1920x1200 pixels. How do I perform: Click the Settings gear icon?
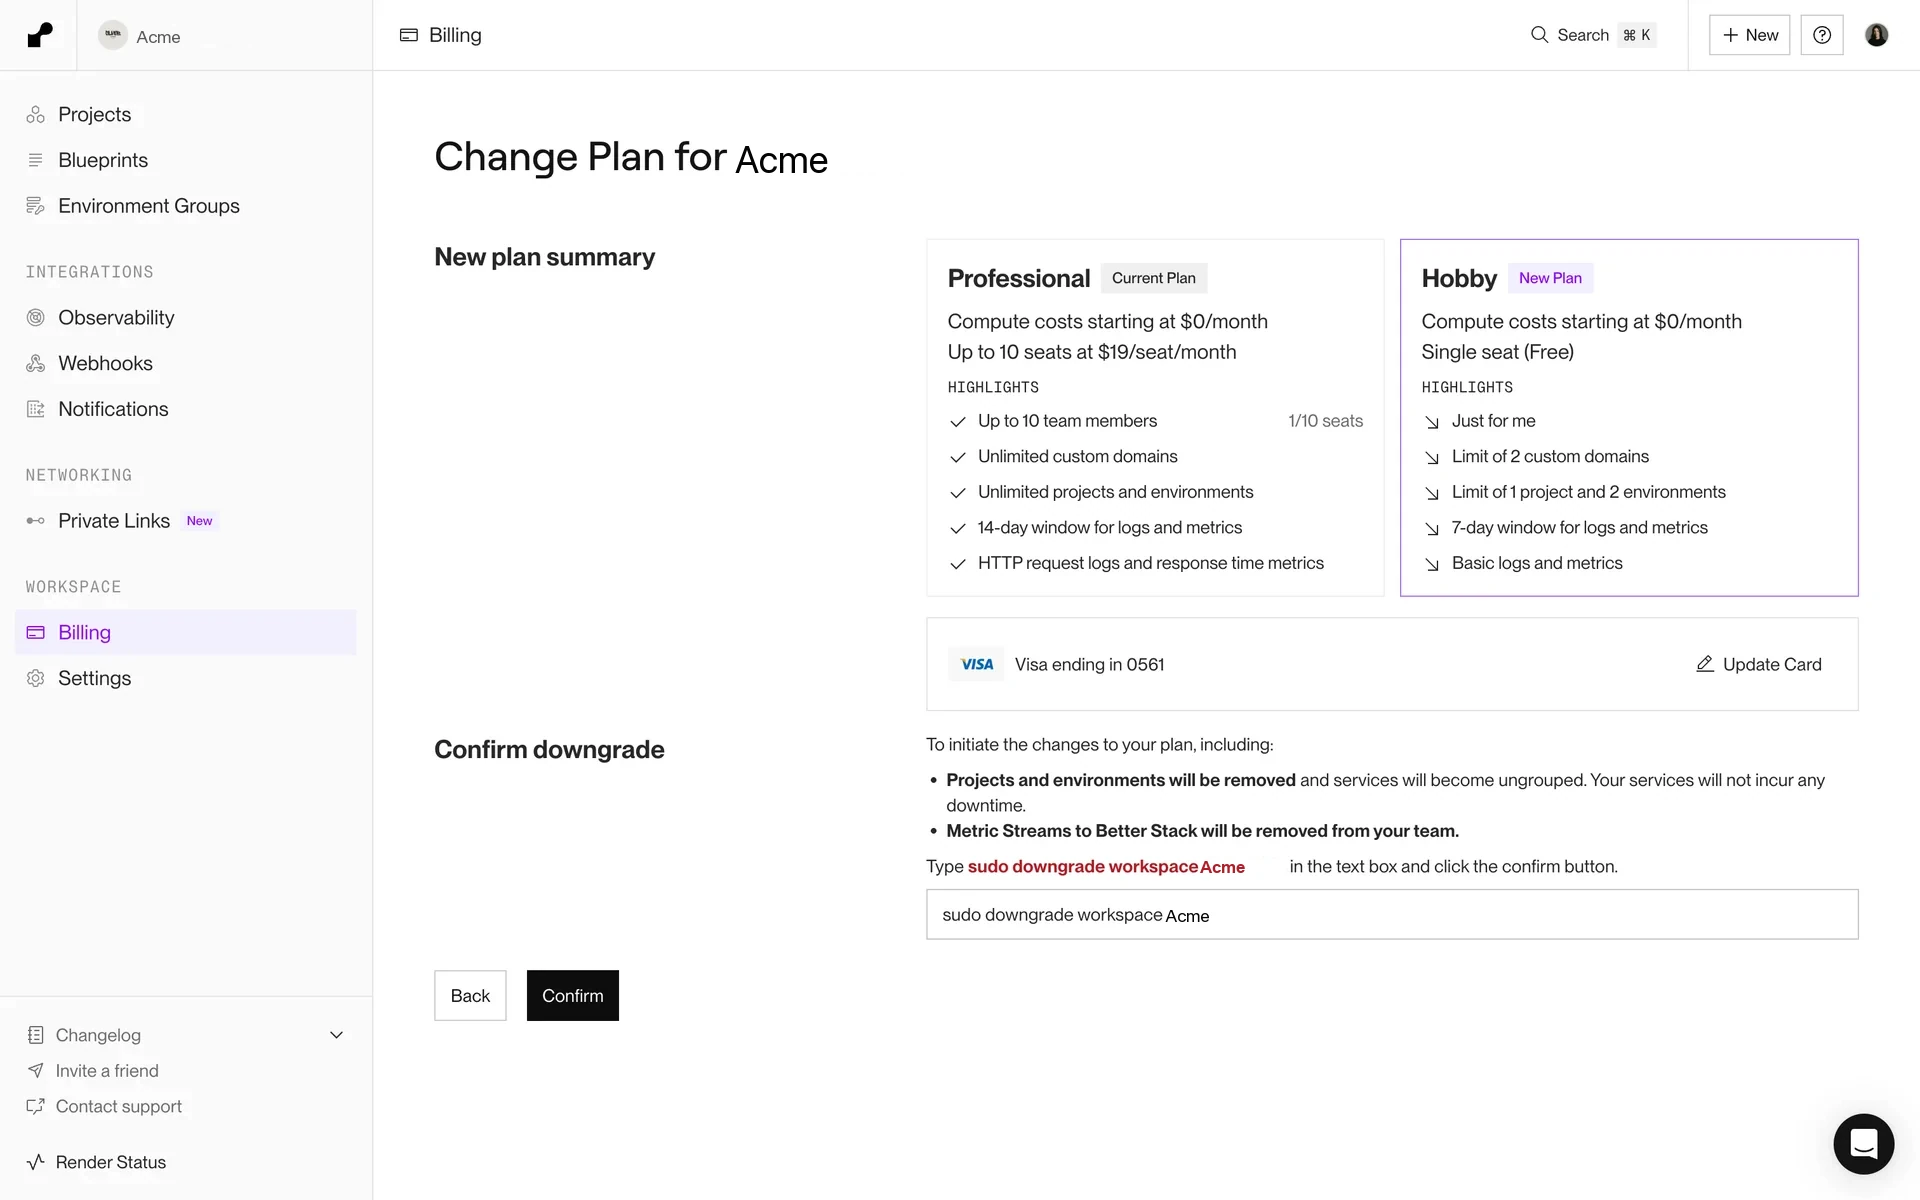[36, 678]
